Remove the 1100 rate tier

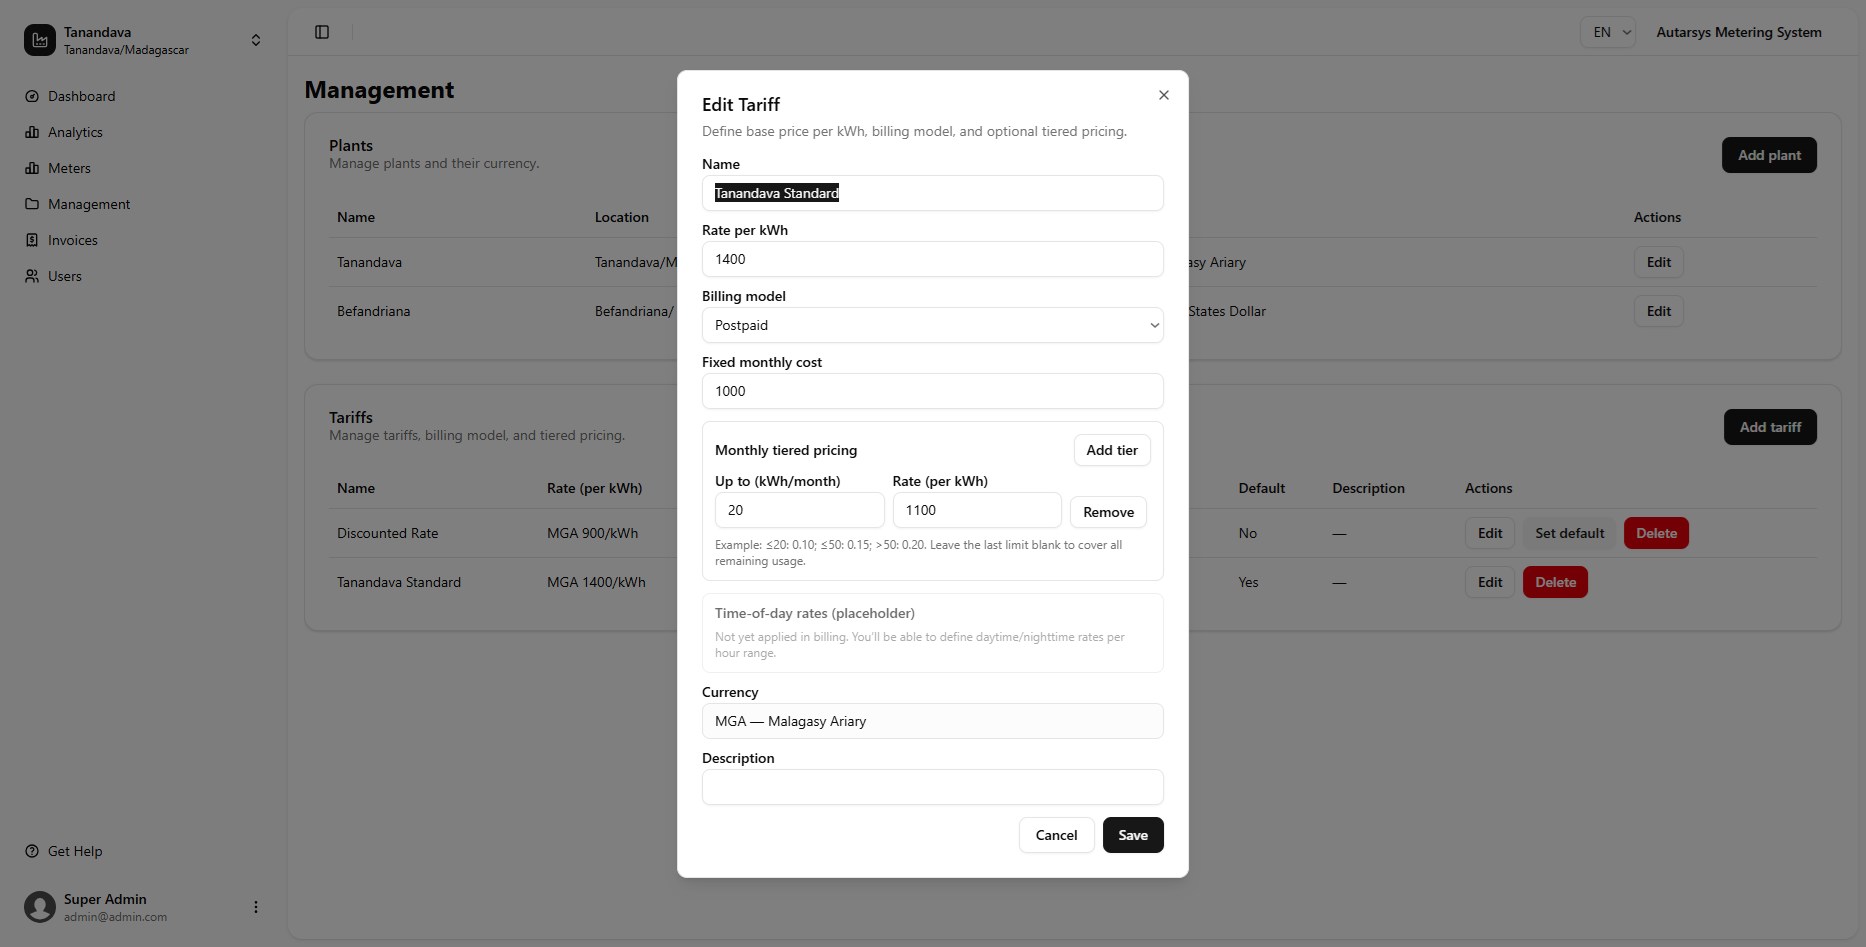pyautogui.click(x=1108, y=511)
